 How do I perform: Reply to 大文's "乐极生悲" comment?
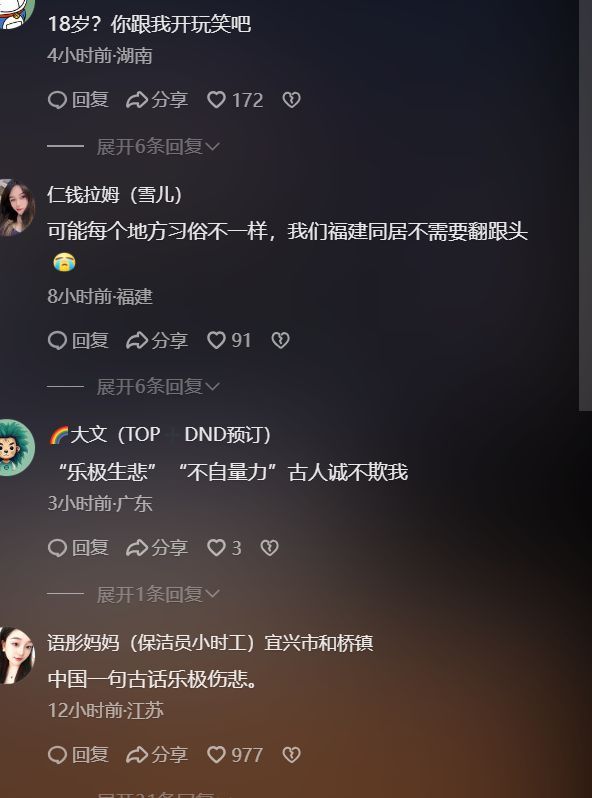click(x=78, y=548)
